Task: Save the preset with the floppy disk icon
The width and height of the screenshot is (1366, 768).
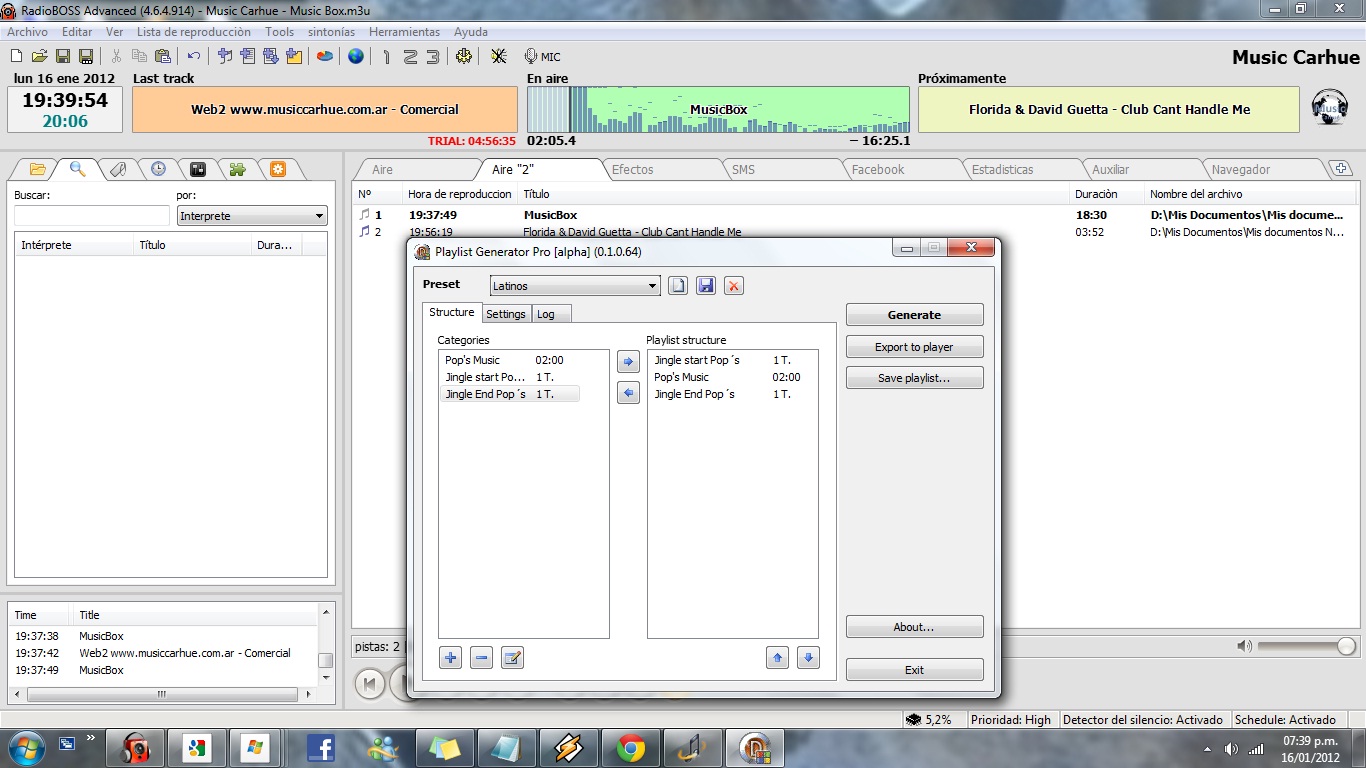Action: tap(706, 286)
